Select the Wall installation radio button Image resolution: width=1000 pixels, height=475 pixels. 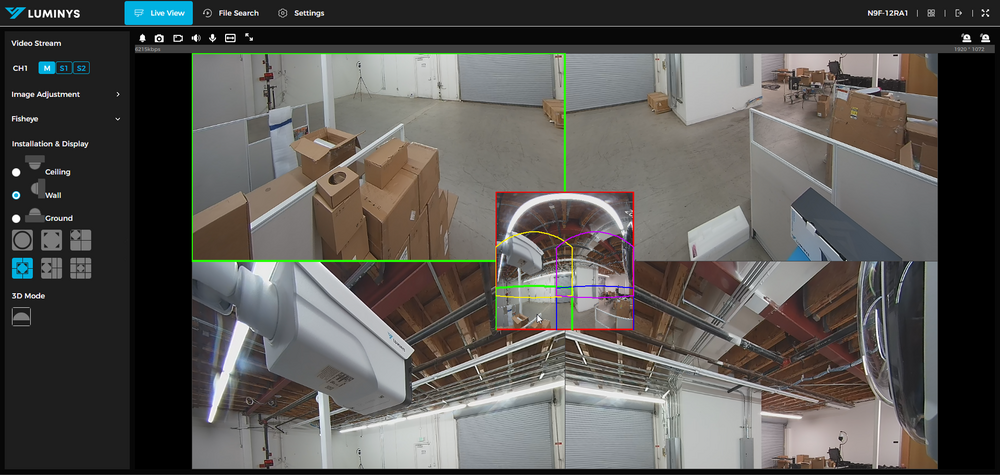(x=16, y=195)
